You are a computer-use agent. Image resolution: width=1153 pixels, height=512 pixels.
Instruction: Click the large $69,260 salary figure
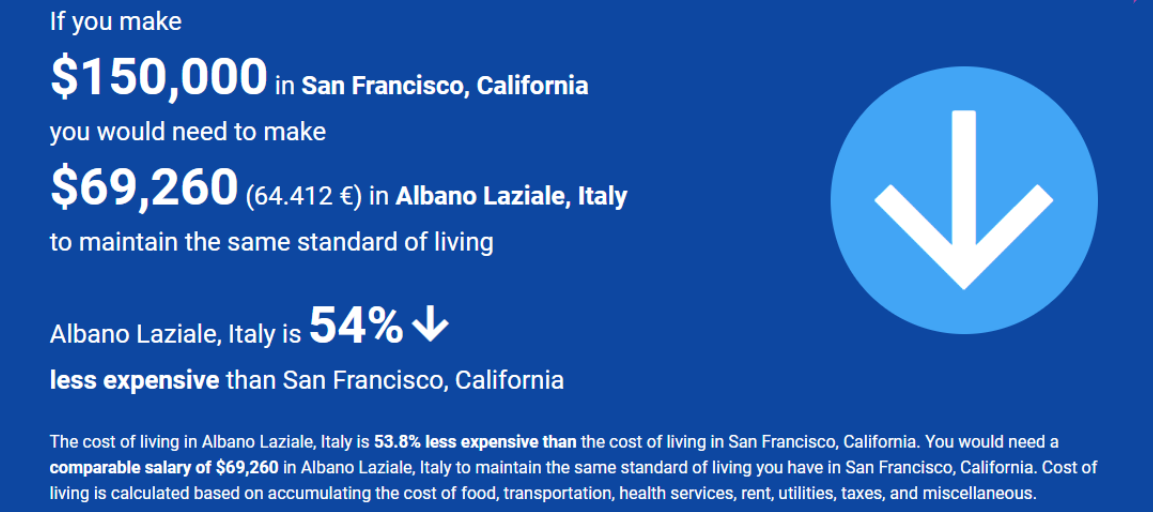pos(144,188)
